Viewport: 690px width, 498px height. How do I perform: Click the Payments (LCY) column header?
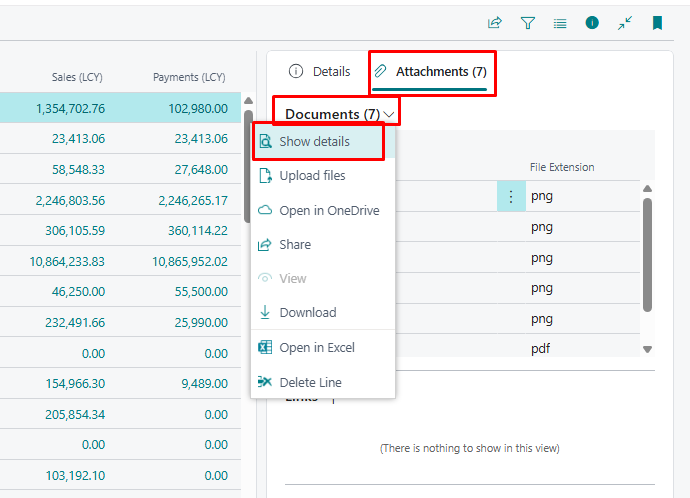189,77
